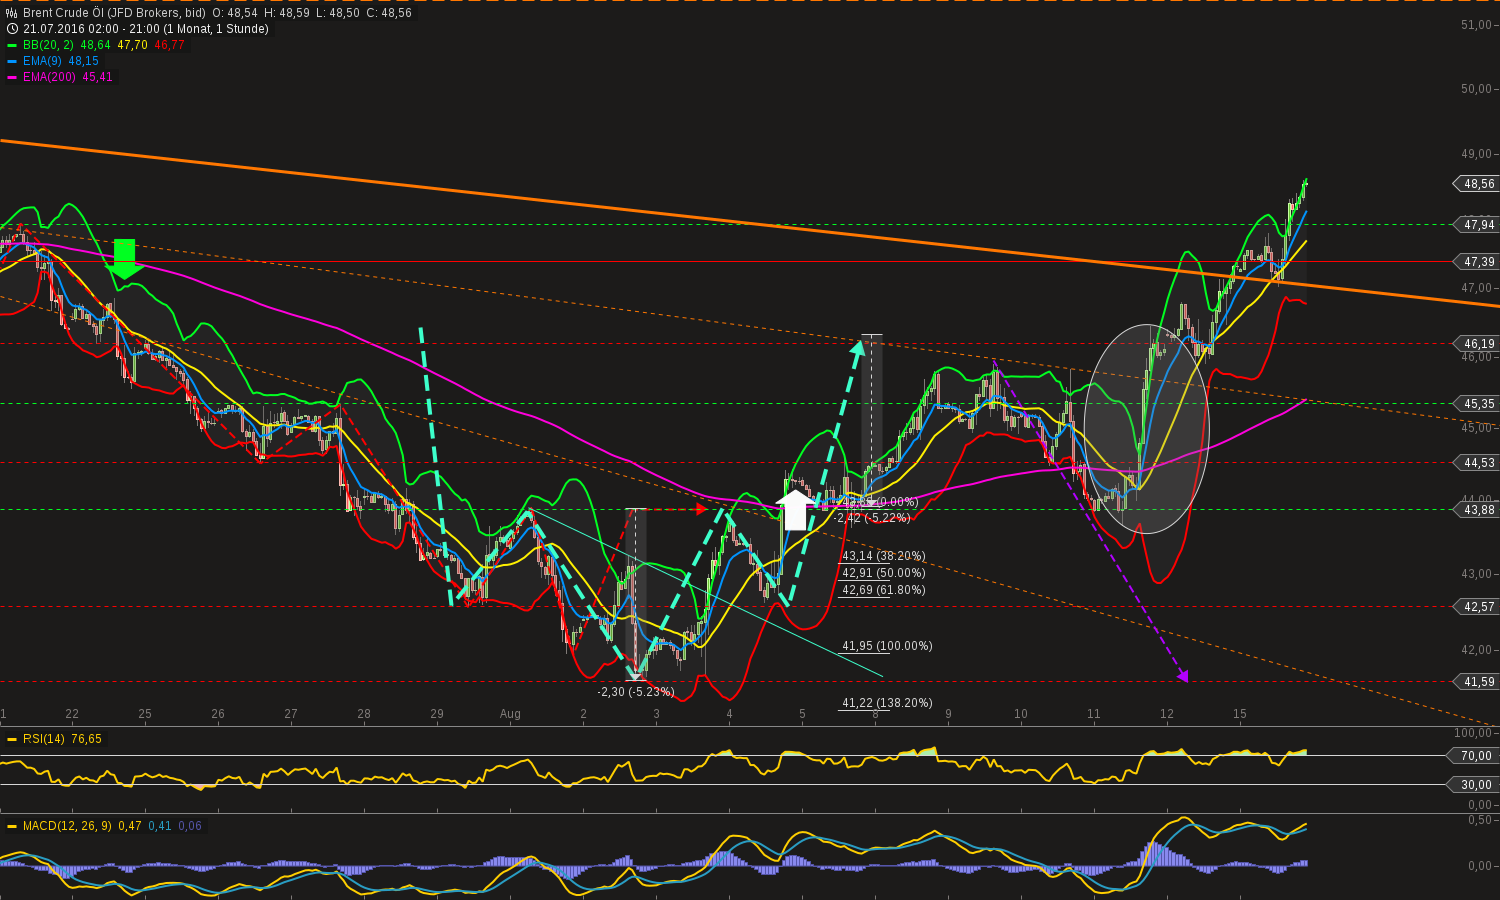Select the "MACD(12, 26, 9)" indicator label
Image resolution: width=1500 pixels, height=900 pixels.
[67, 826]
